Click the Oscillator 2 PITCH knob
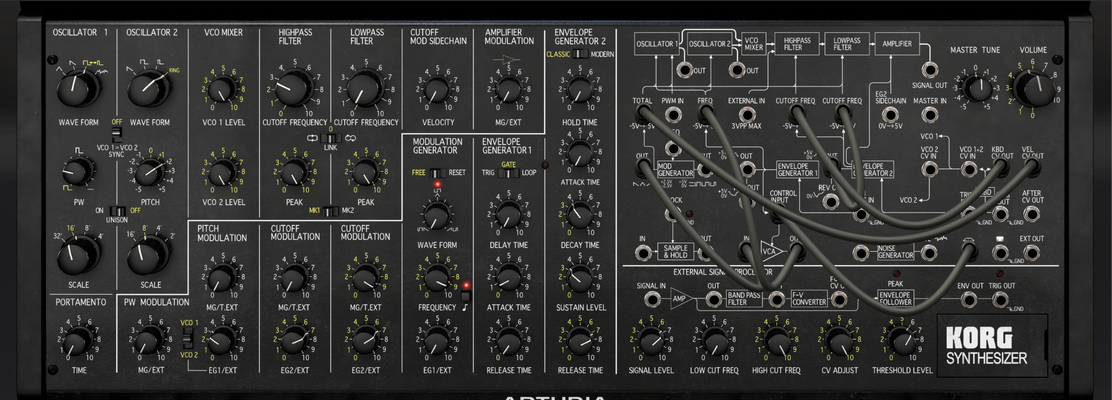The width and height of the screenshot is (1112, 400). click(x=150, y=172)
